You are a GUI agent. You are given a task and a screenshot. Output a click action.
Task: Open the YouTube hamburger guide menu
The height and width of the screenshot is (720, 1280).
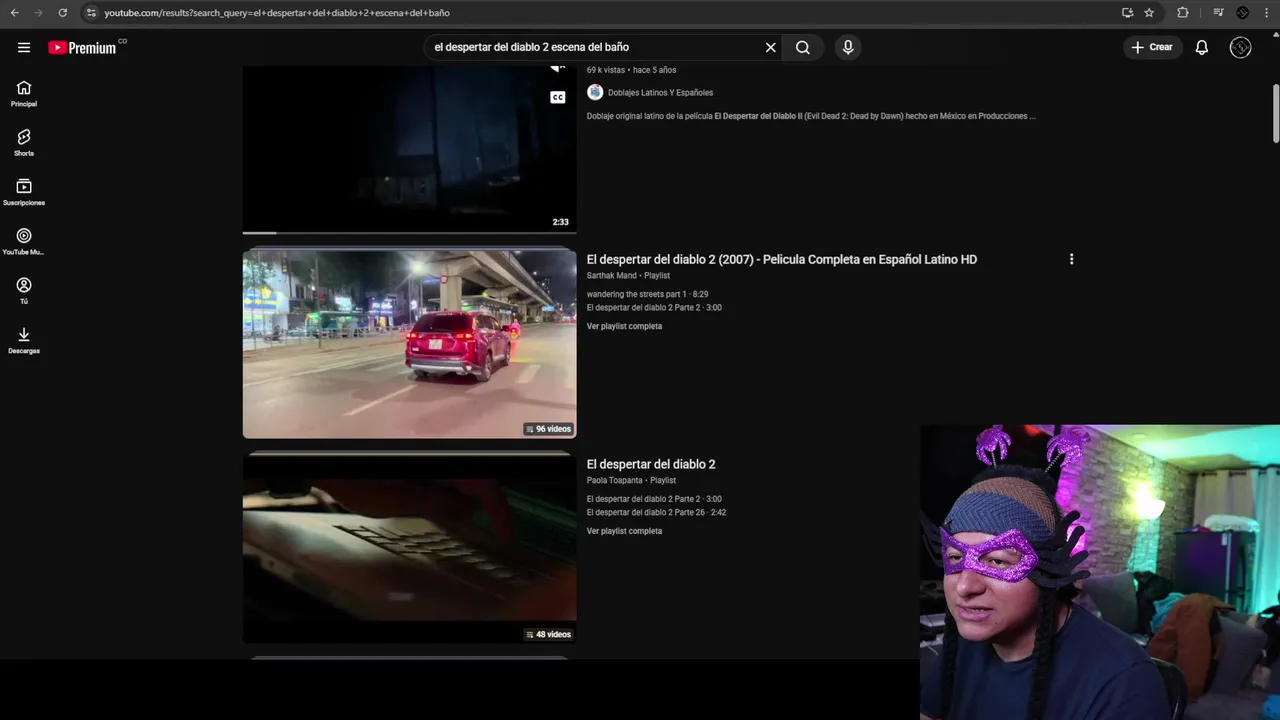24,47
